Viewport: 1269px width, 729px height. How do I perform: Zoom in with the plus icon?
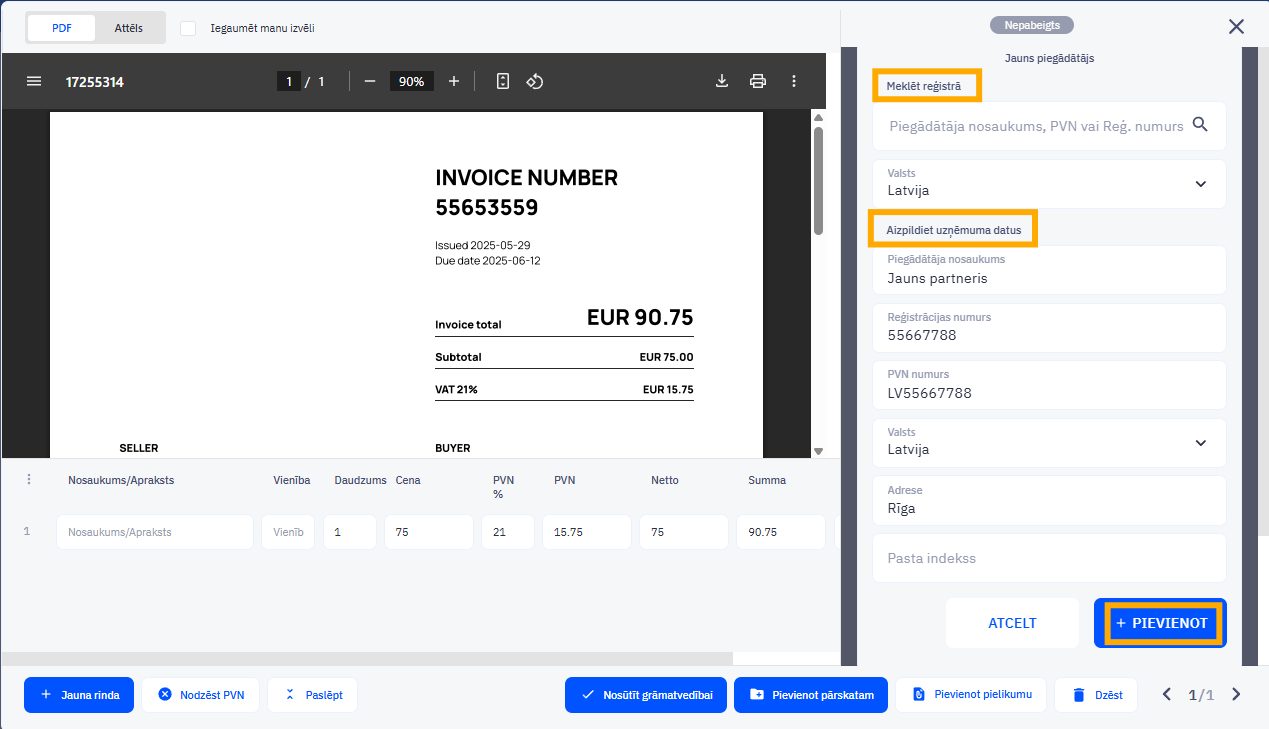[x=454, y=81]
